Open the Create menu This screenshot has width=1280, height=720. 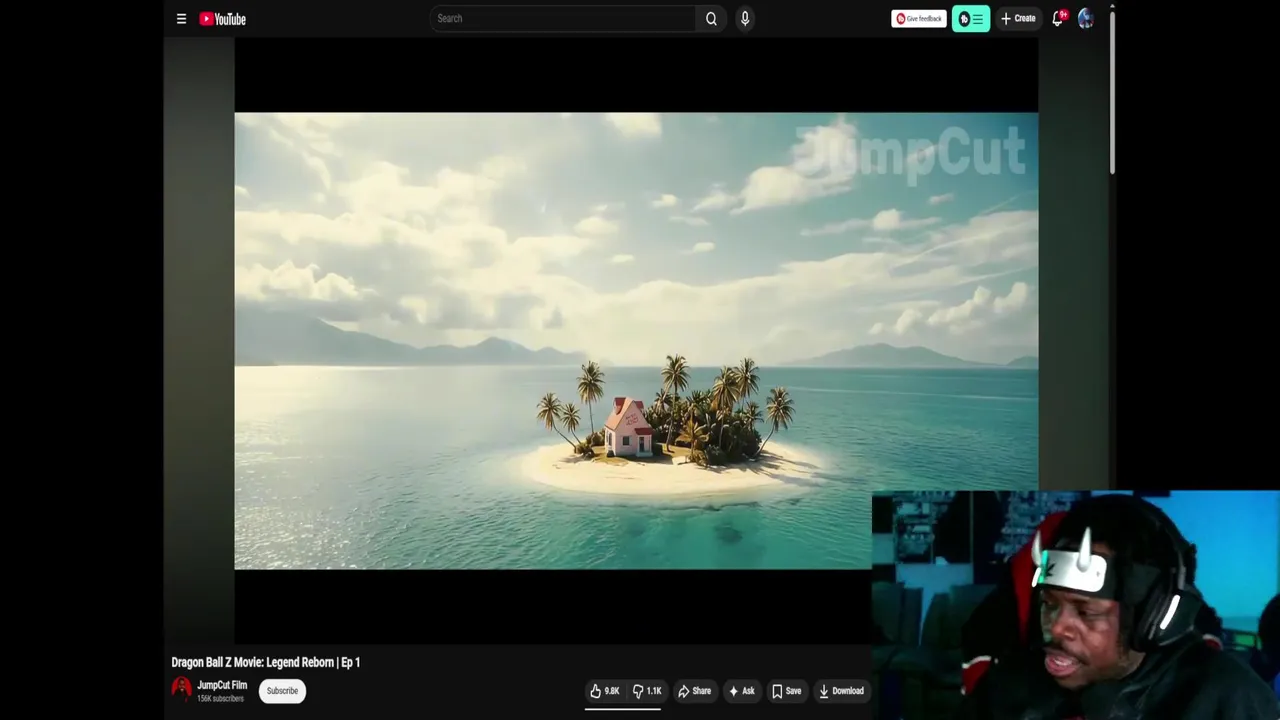click(1018, 18)
